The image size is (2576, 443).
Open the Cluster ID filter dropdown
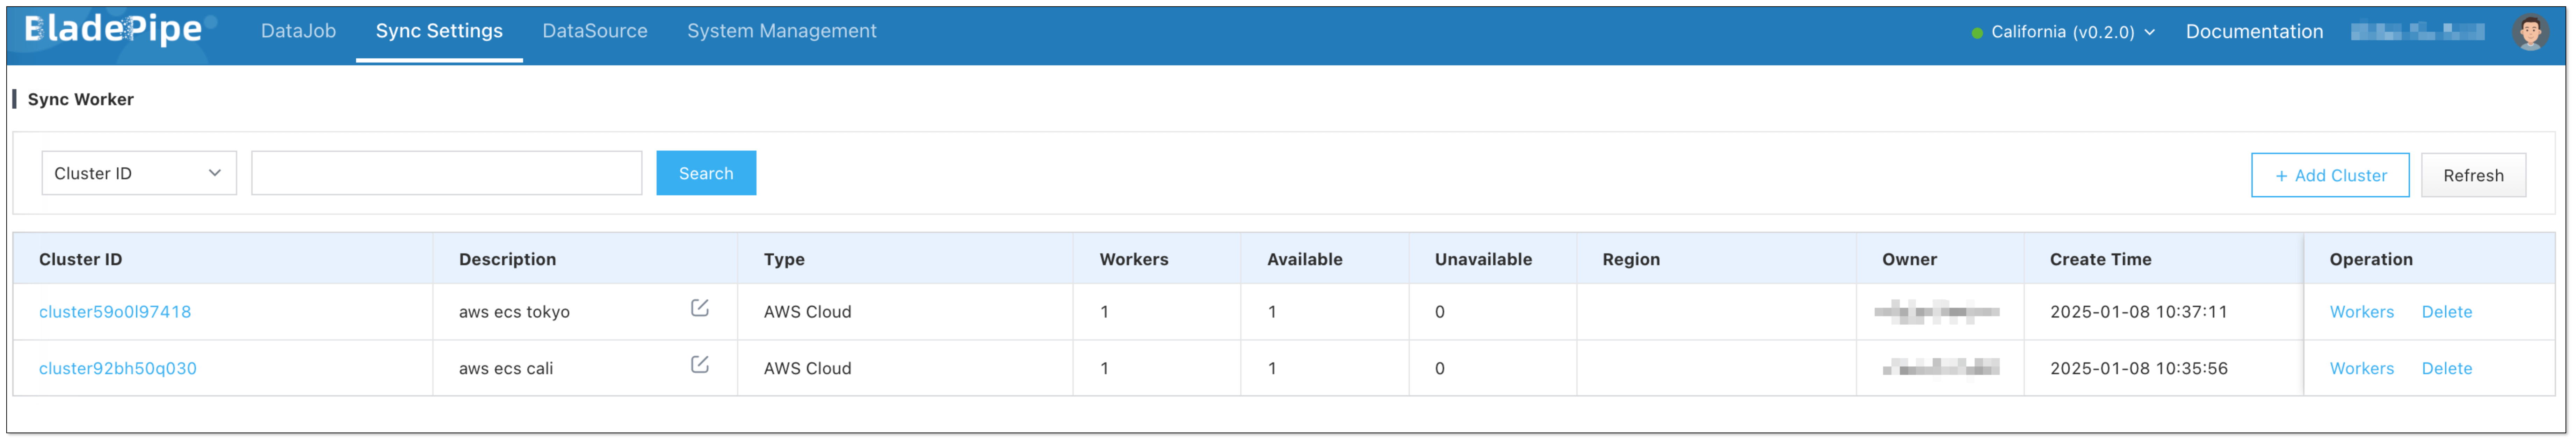[x=138, y=173]
